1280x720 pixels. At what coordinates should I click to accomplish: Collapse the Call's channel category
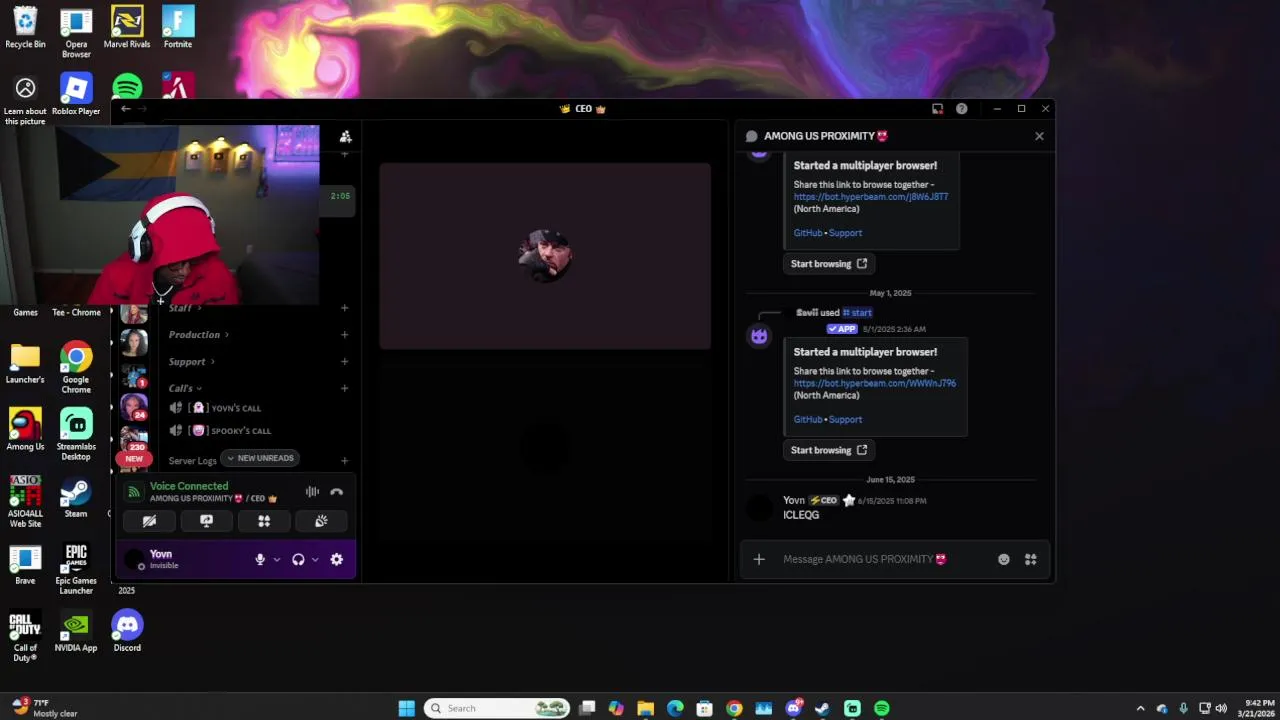point(185,388)
